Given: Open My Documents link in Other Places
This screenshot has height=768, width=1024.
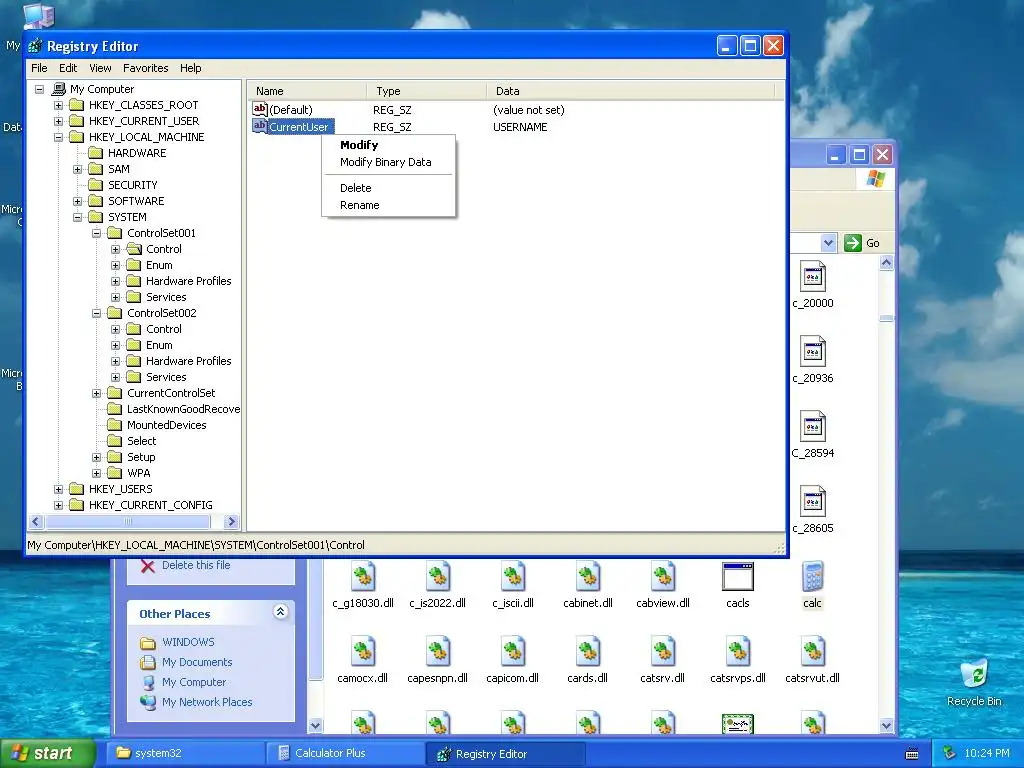Looking at the screenshot, I should point(197,662).
